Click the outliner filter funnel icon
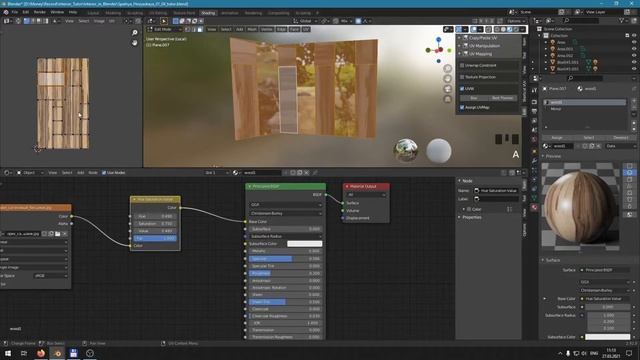Viewport: 640px width, 360px height. coord(622,20)
